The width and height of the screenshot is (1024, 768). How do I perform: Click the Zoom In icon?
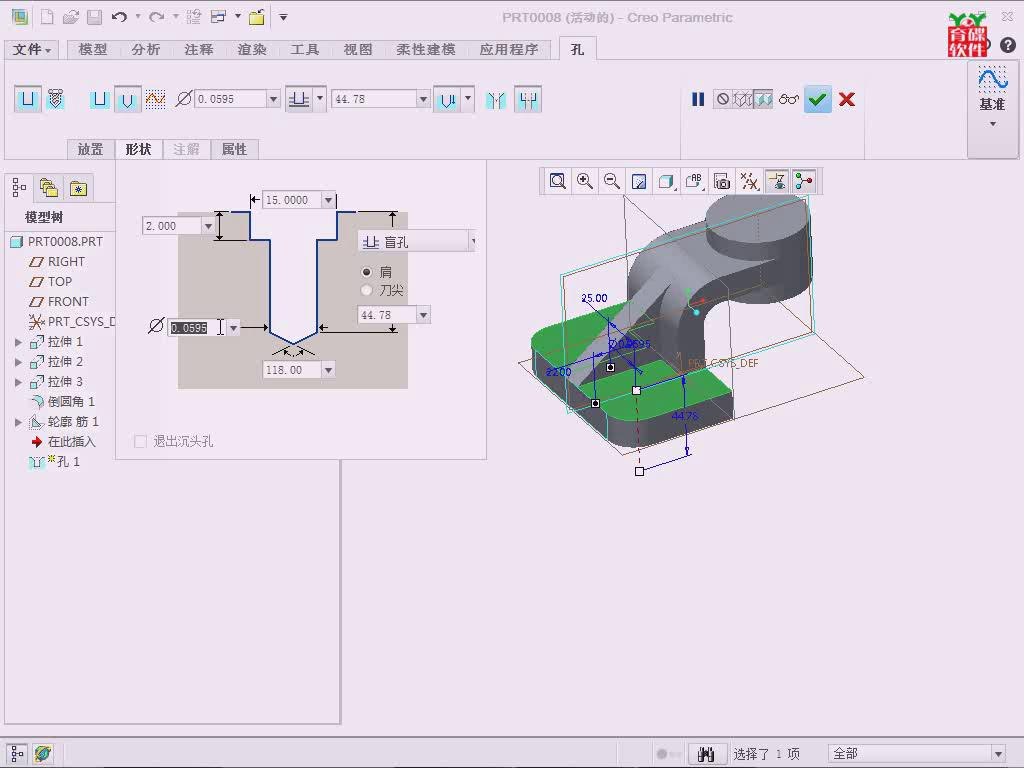point(584,182)
